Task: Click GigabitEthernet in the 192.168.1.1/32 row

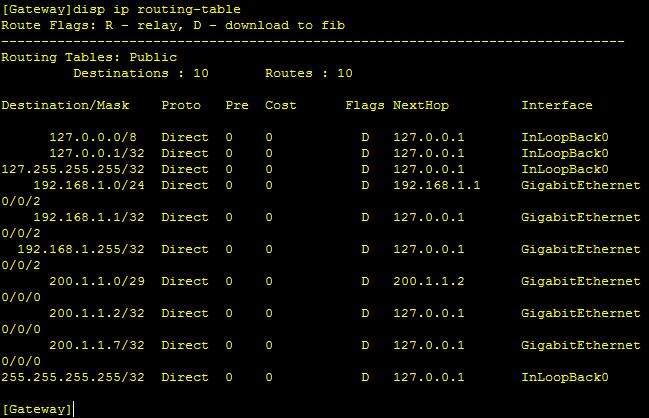Action: 581,217
